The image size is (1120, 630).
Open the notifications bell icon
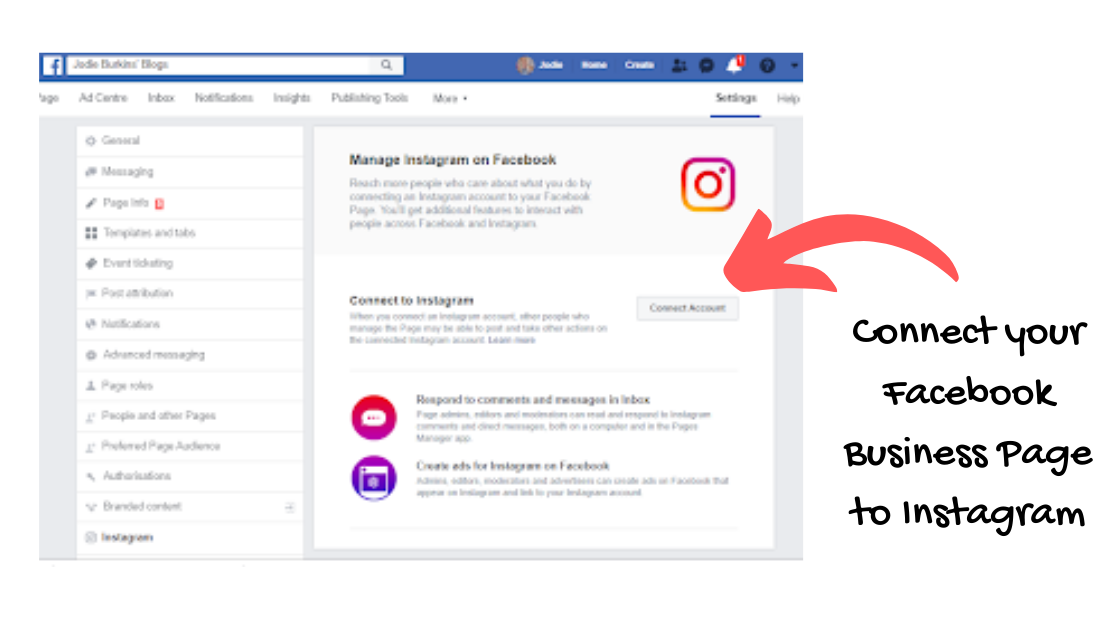click(x=734, y=65)
